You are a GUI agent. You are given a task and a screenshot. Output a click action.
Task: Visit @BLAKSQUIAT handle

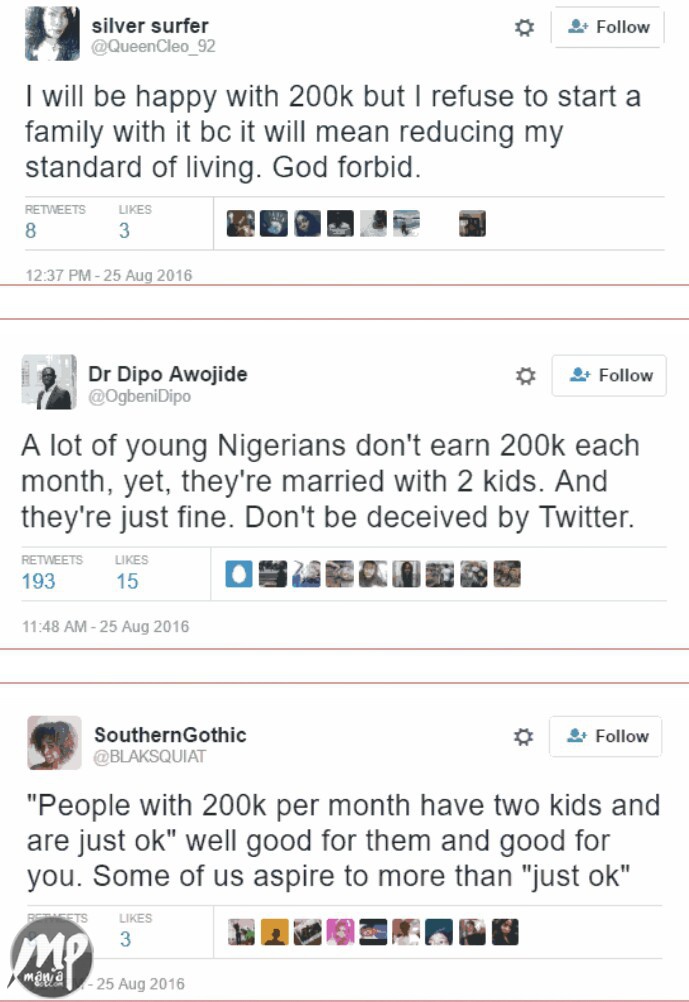point(149,756)
